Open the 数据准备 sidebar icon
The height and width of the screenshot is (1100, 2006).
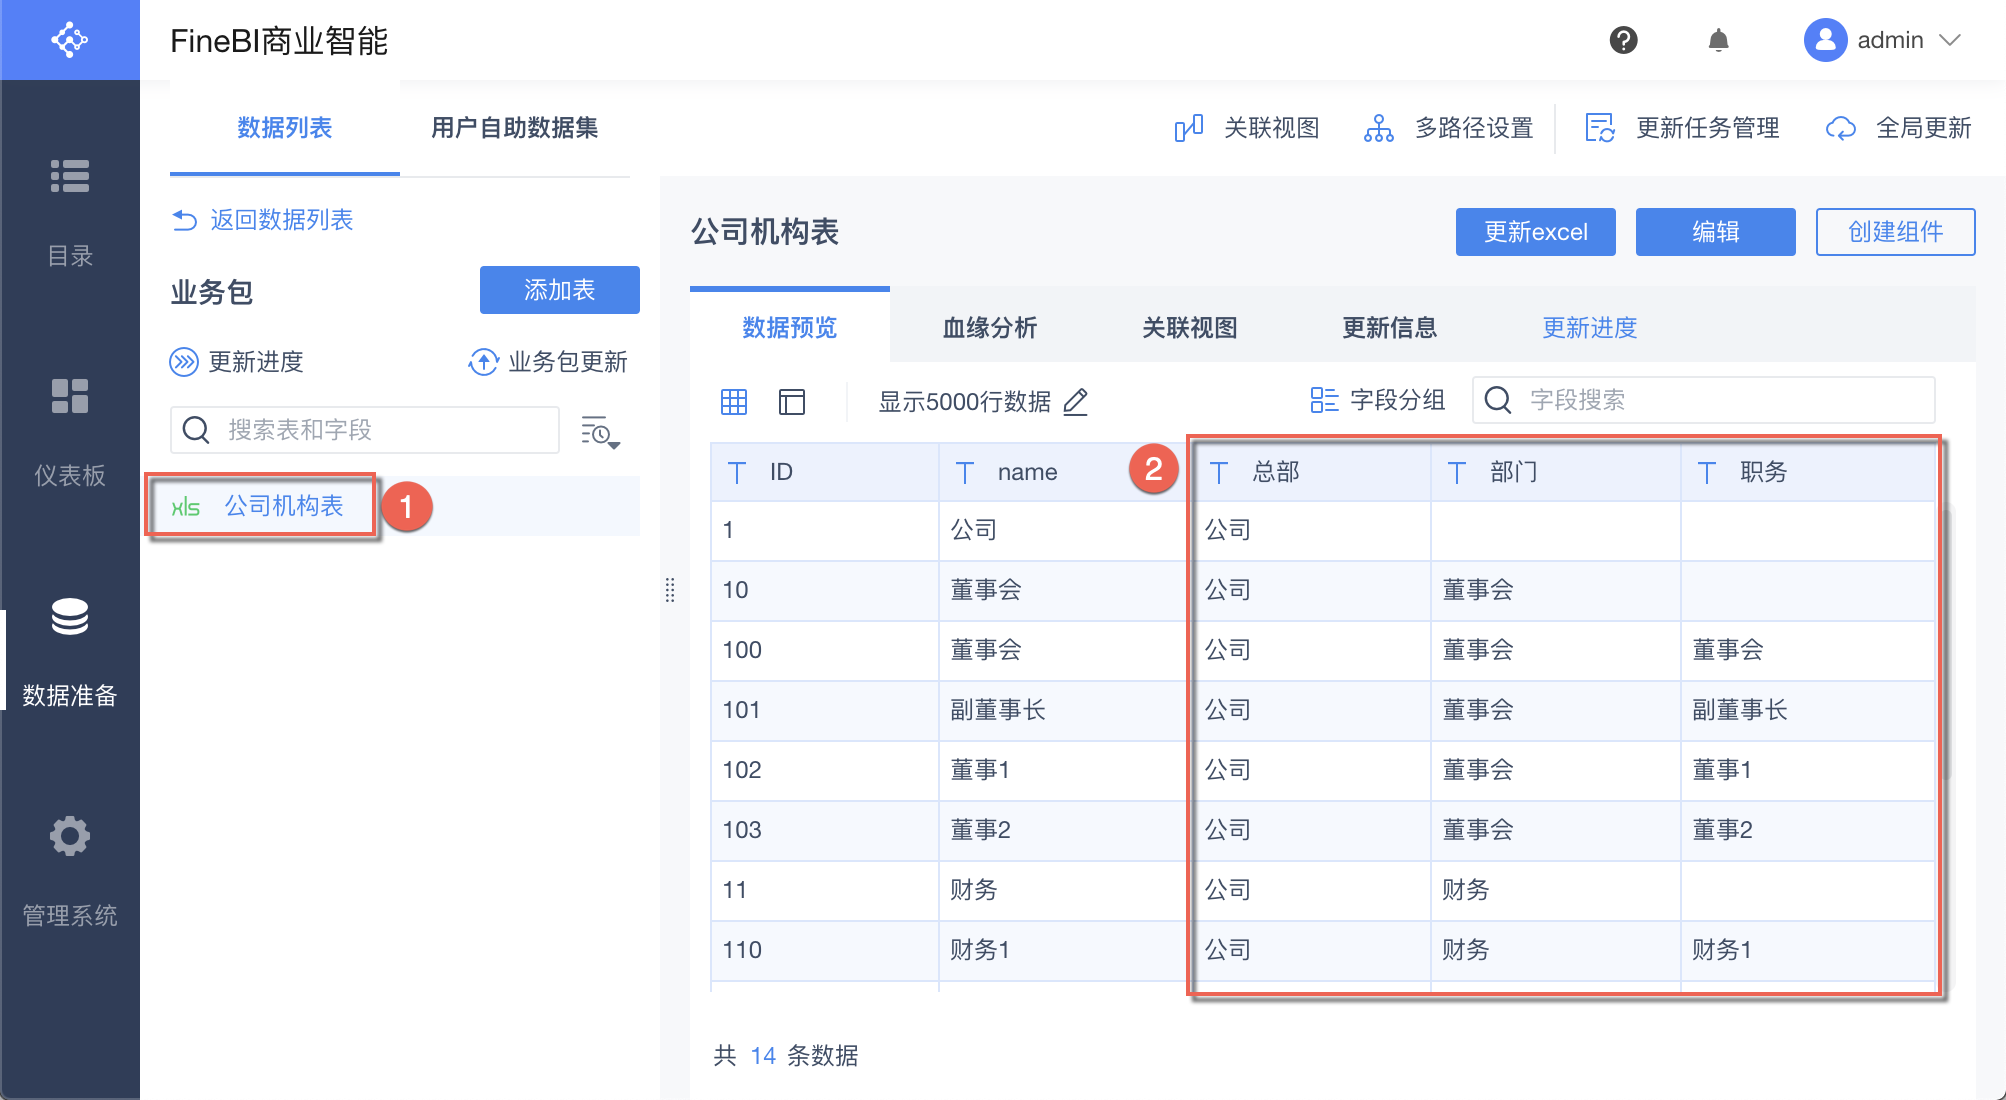click(x=70, y=617)
